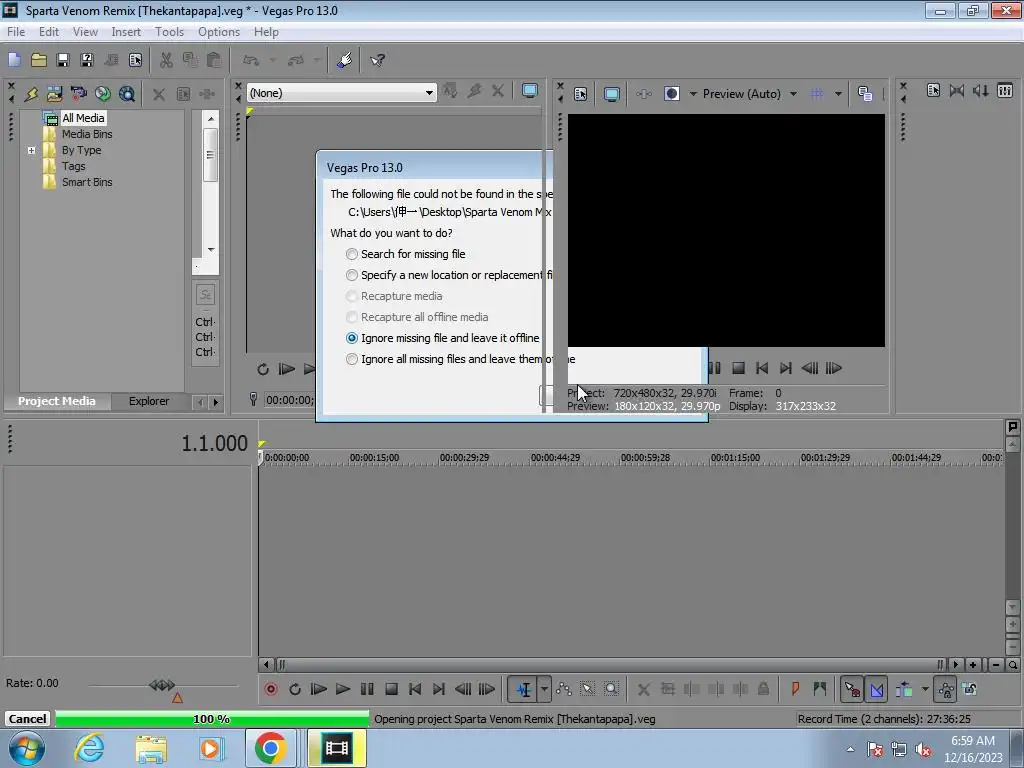Image resolution: width=1024 pixels, height=768 pixels.
Task: Open project Properties icon in main toolbar
Action: pos(135,60)
